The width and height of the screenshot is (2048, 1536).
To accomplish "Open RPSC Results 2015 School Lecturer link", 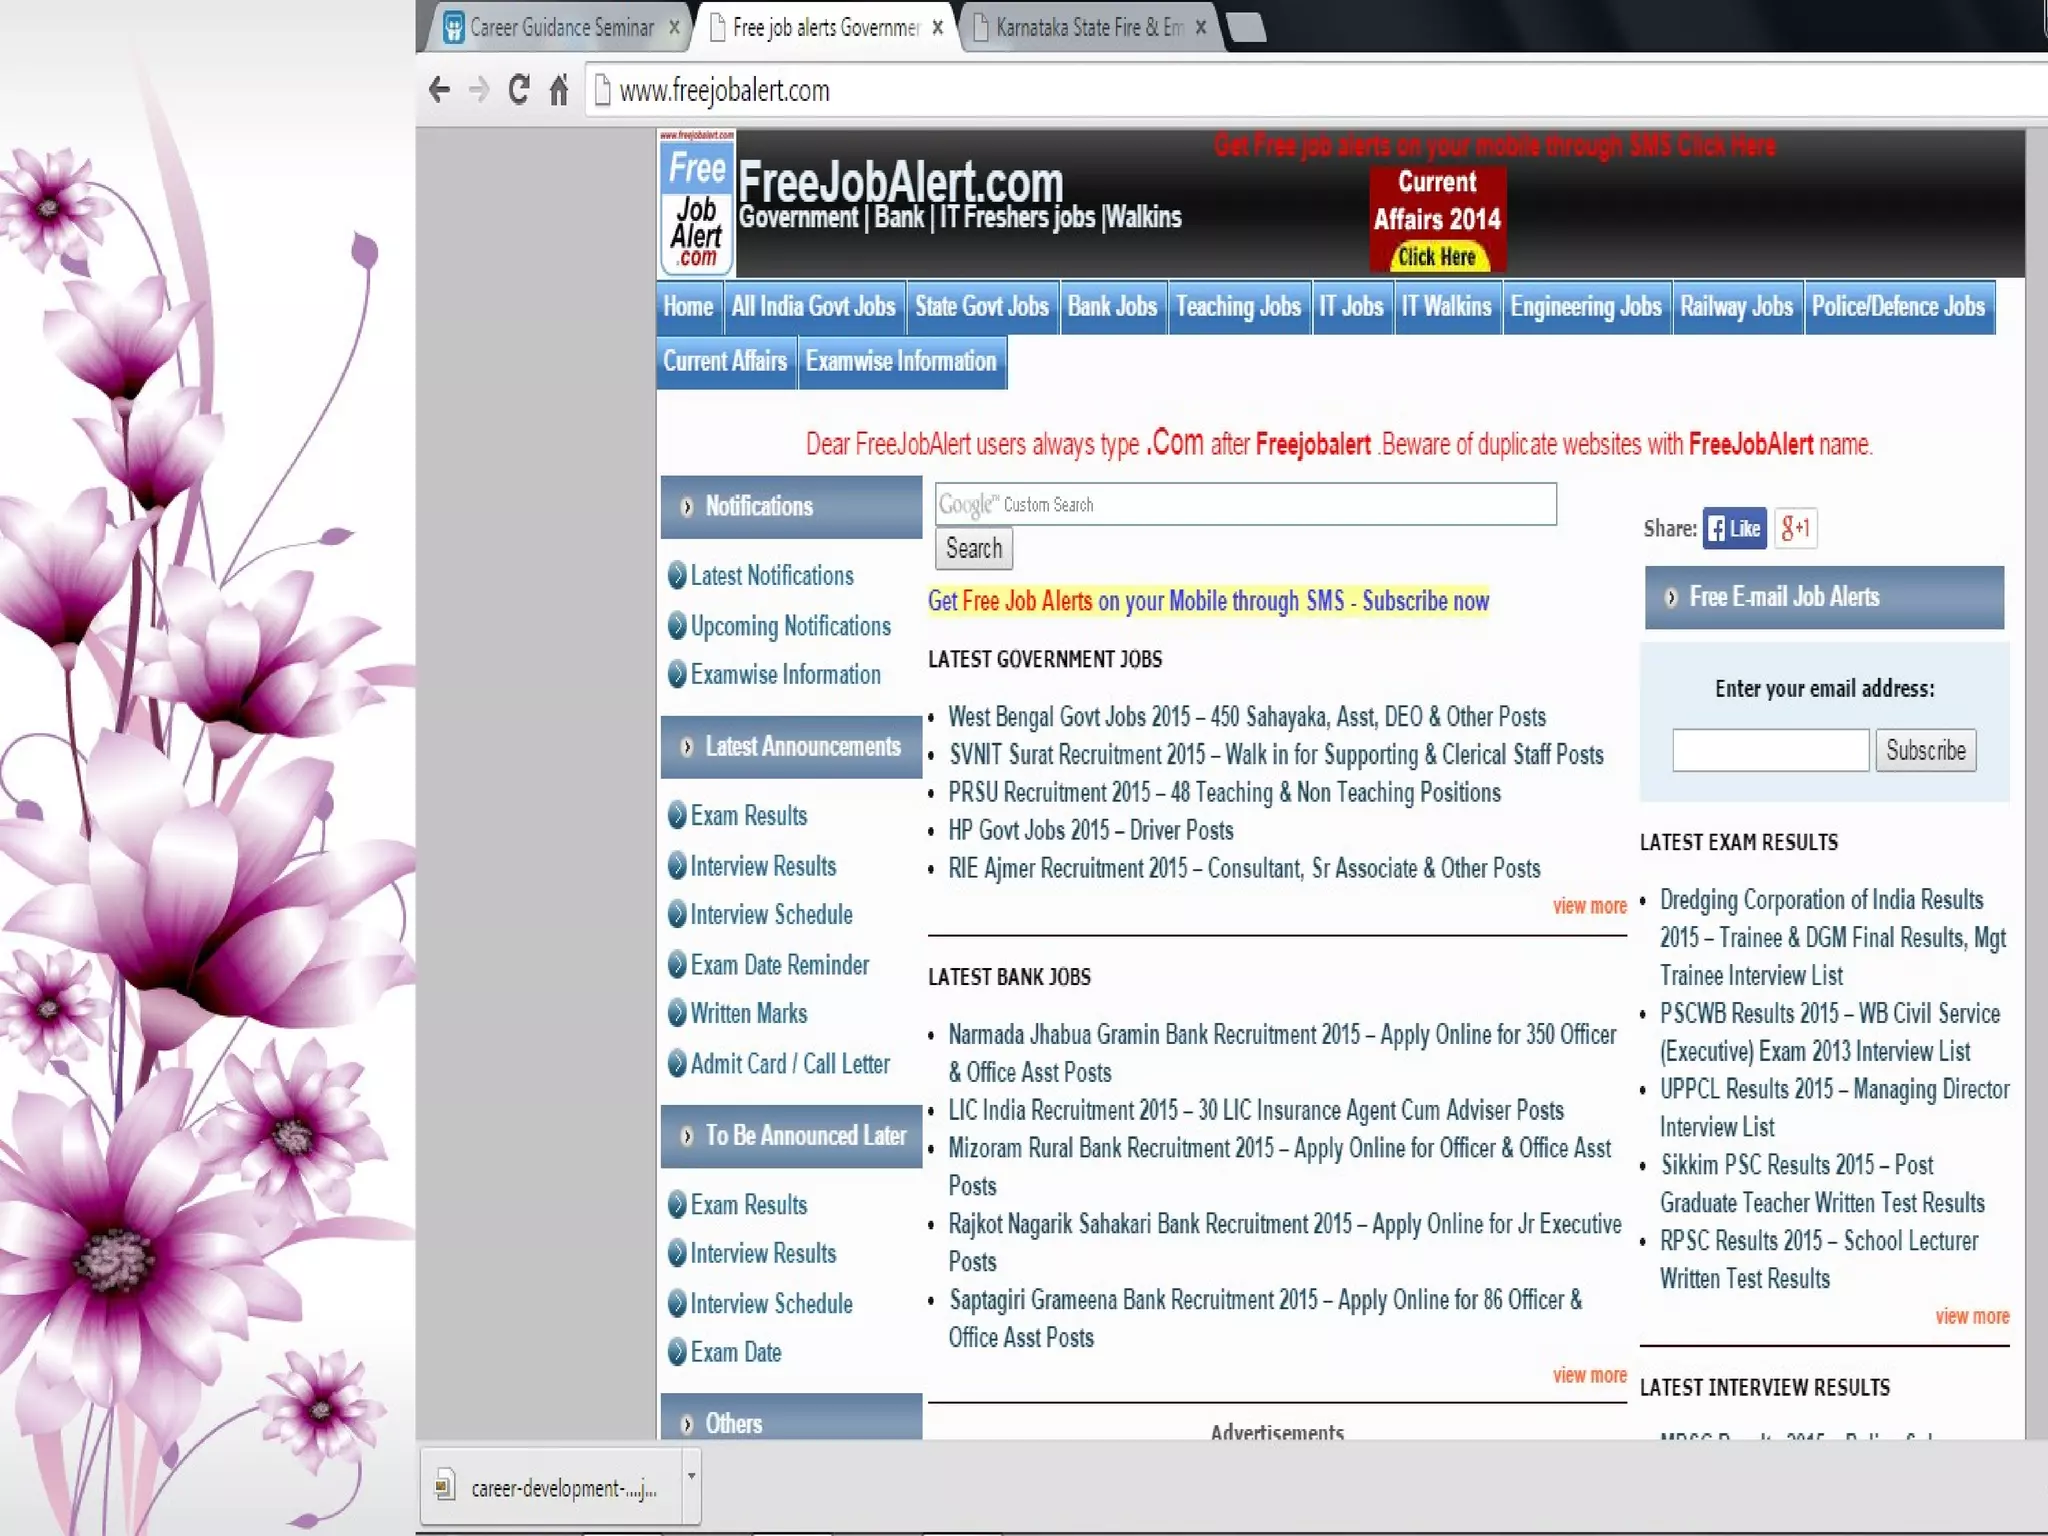I will coord(1819,1260).
